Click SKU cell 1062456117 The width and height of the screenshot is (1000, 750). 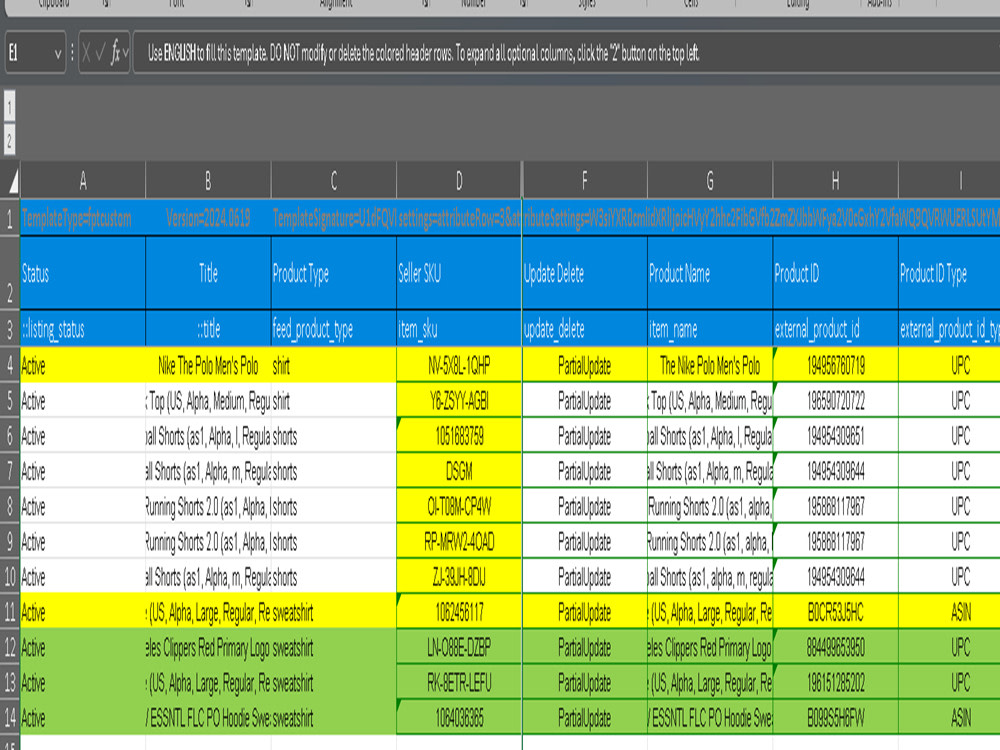click(459, 612)
